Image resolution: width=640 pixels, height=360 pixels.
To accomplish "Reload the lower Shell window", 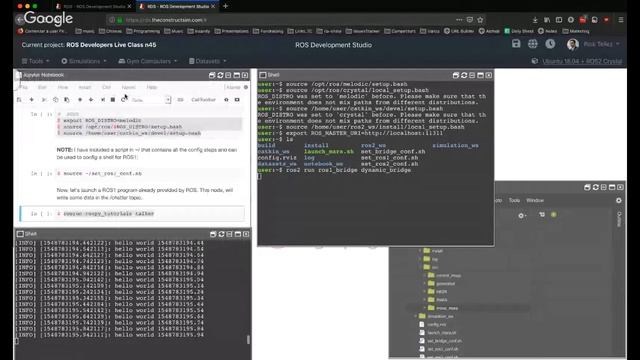I will [221, 234].
